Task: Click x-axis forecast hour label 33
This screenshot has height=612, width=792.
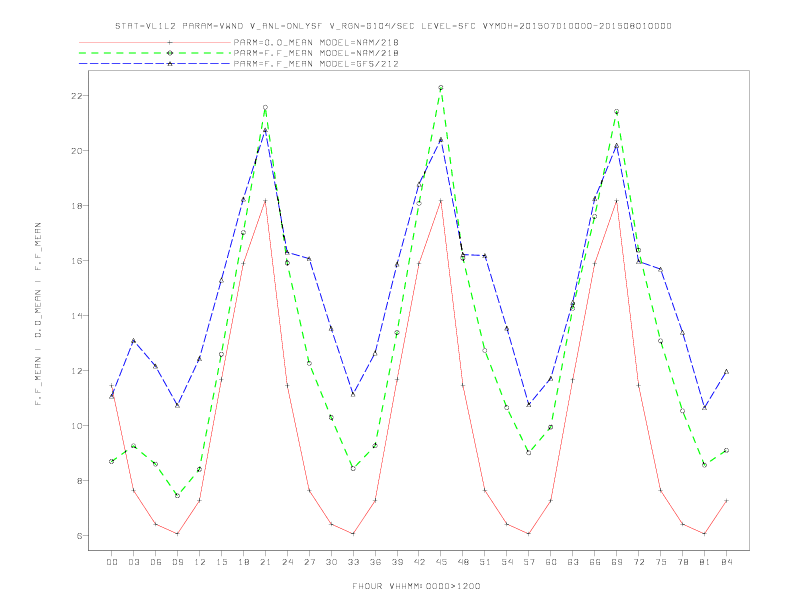Action: pos(353,562)
